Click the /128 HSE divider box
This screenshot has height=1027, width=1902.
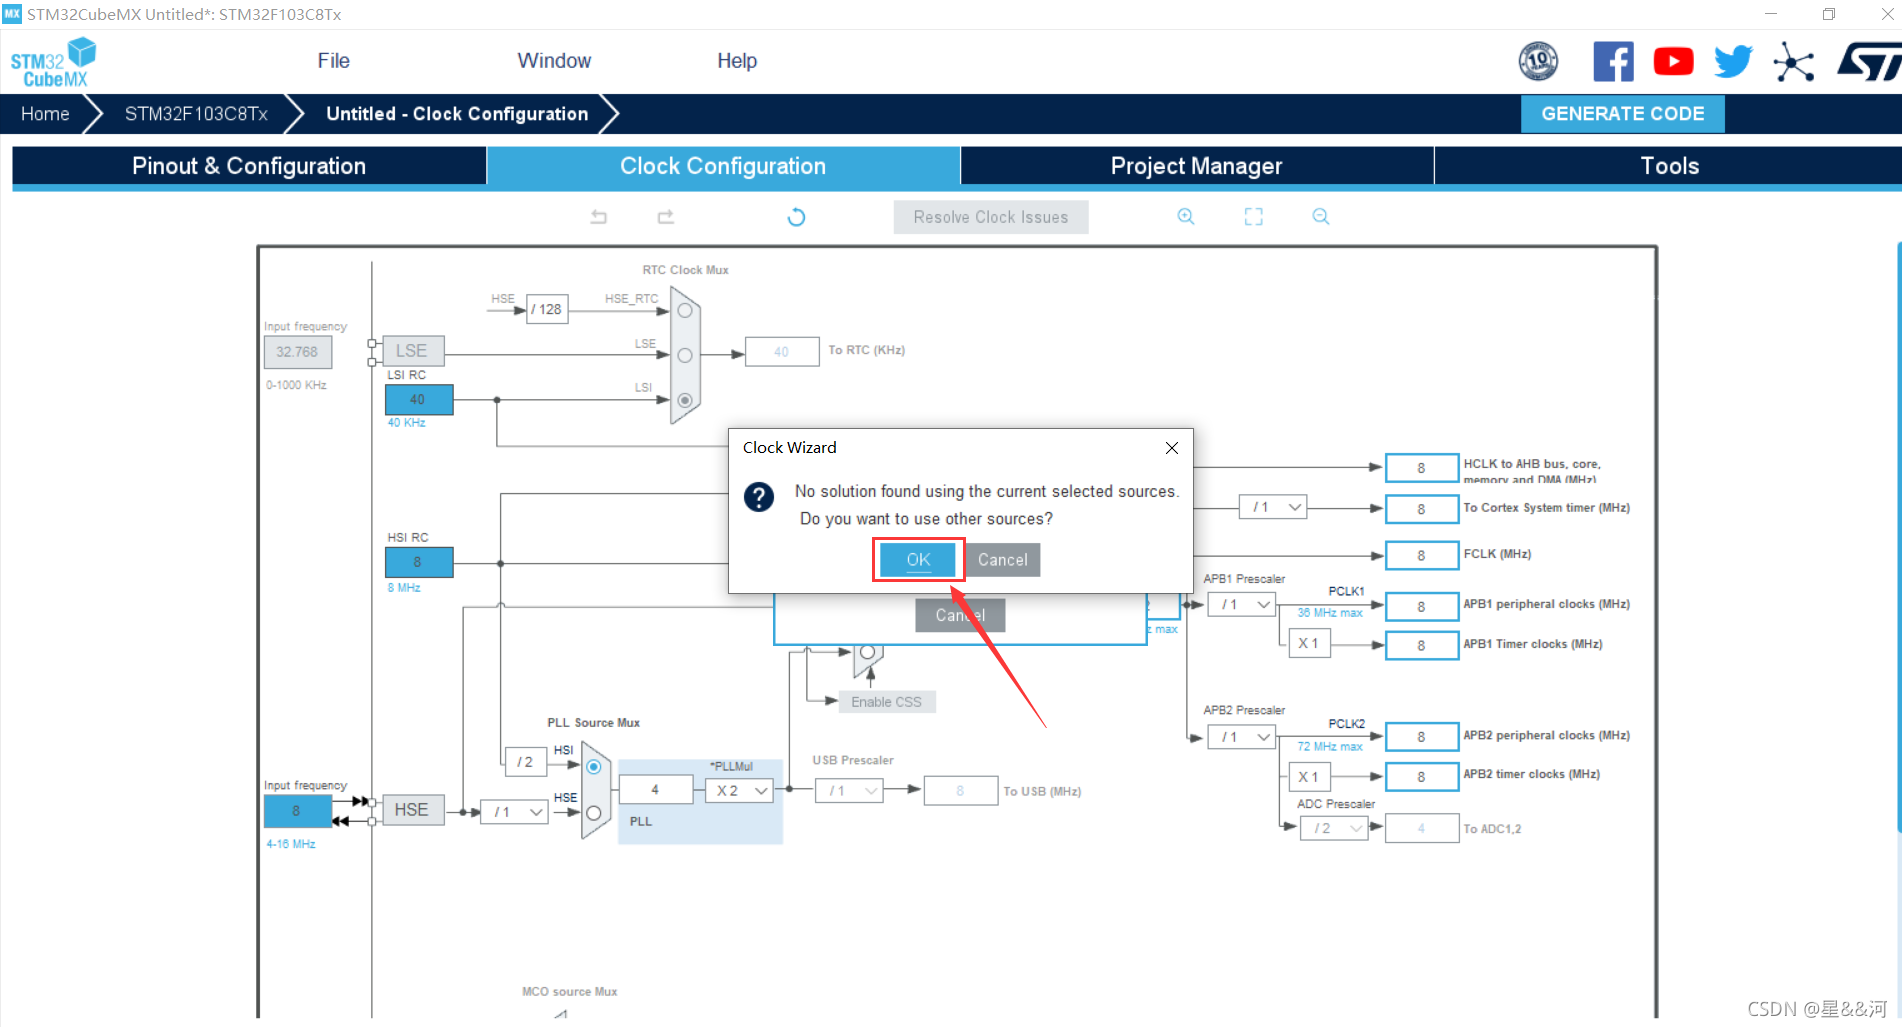[x=547, y=309]
